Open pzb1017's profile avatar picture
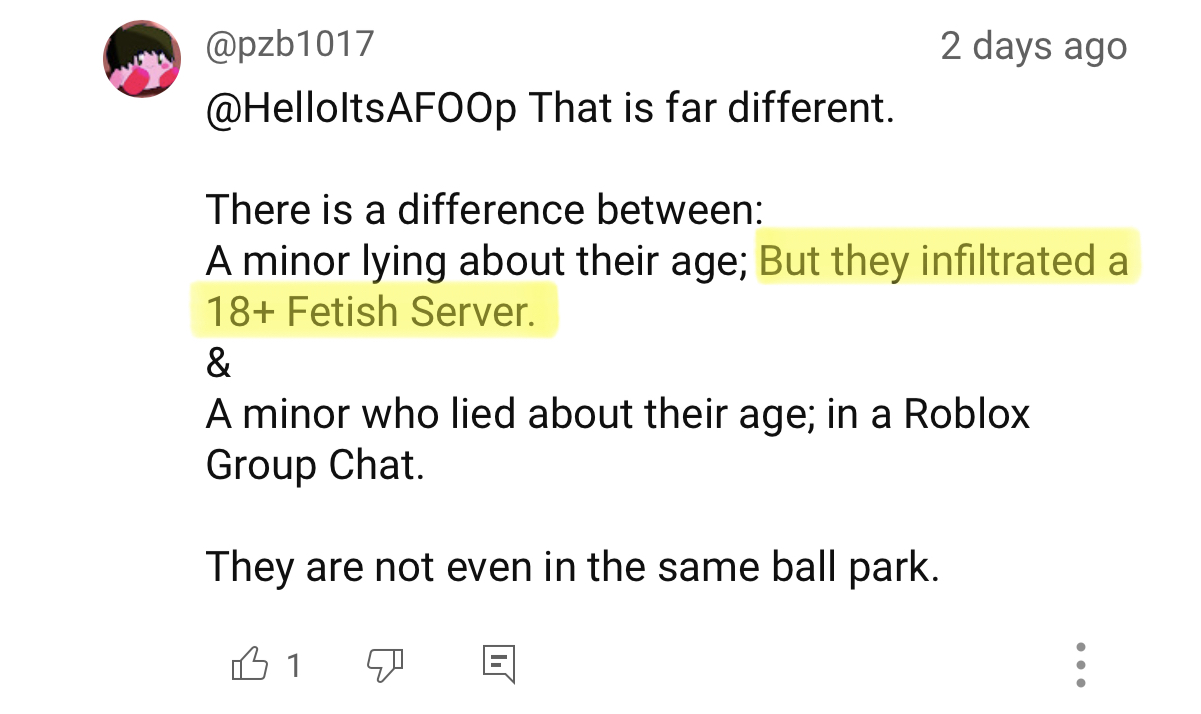 pyautogui.click(x=142, y=58)
